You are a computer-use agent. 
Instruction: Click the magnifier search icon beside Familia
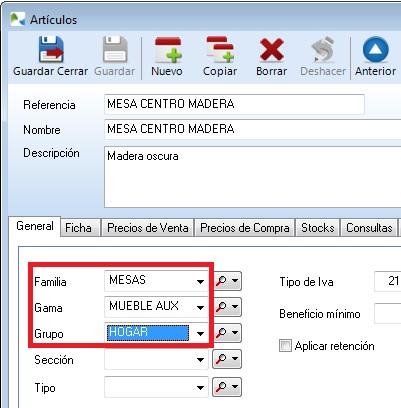pyautogui.click(x=221, y=281)
